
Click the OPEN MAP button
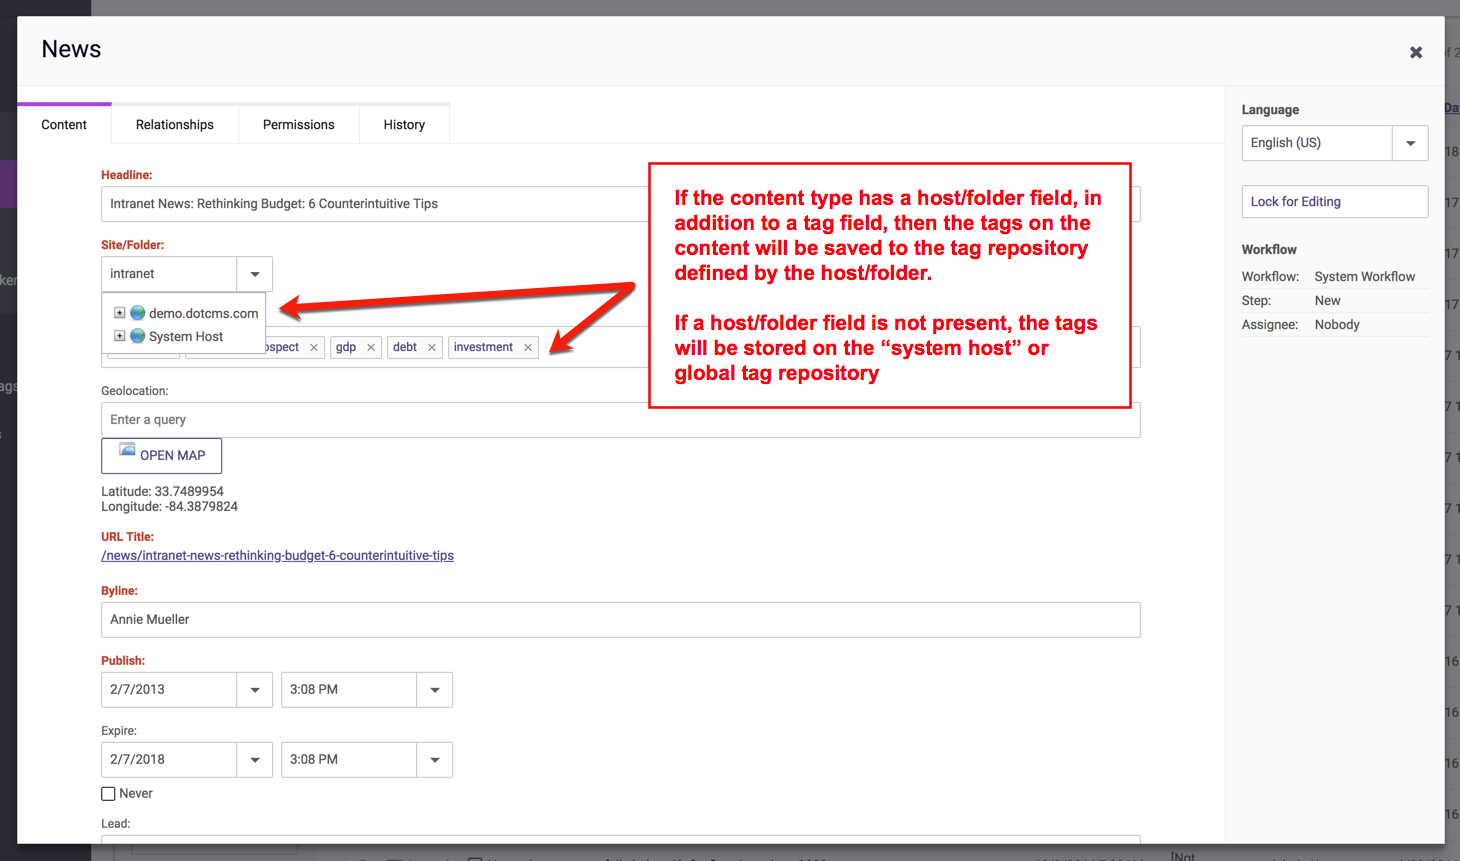[162, 455]
